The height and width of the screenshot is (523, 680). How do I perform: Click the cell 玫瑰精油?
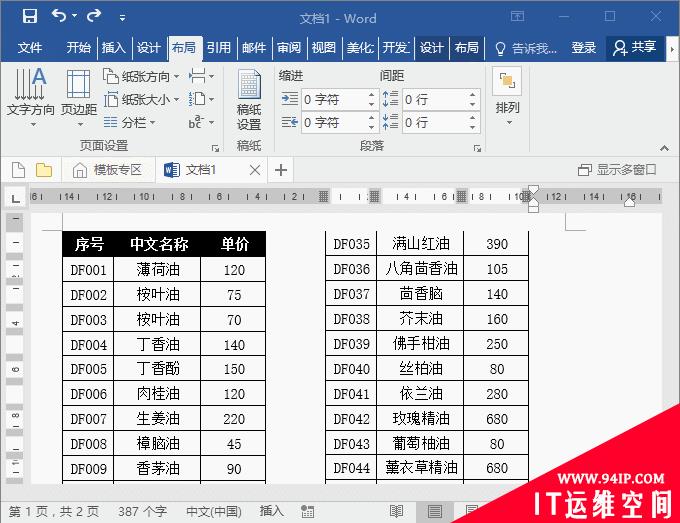click(420, 418)
